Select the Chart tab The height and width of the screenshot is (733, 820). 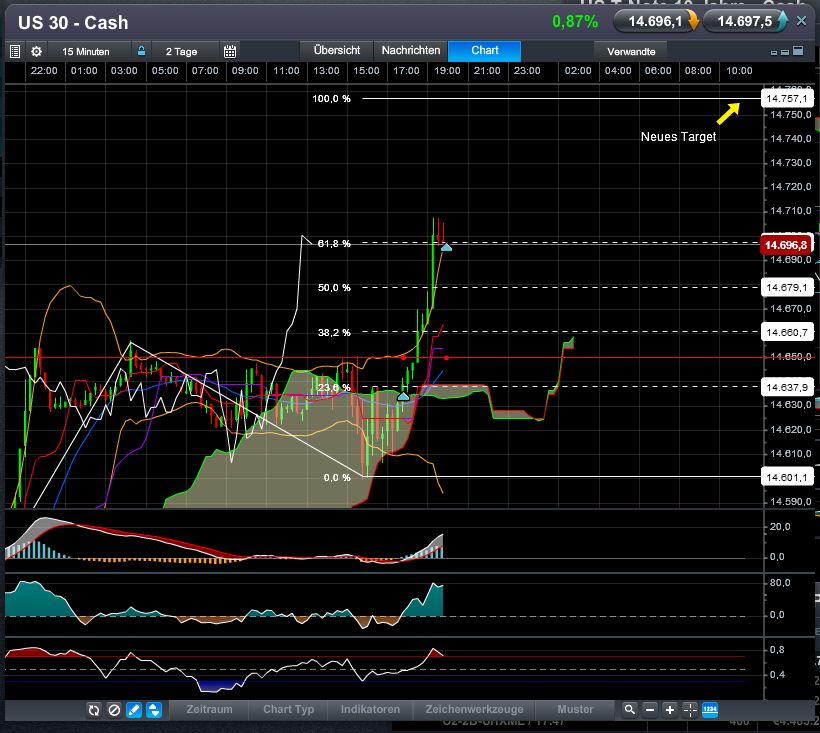pos(484,50)
